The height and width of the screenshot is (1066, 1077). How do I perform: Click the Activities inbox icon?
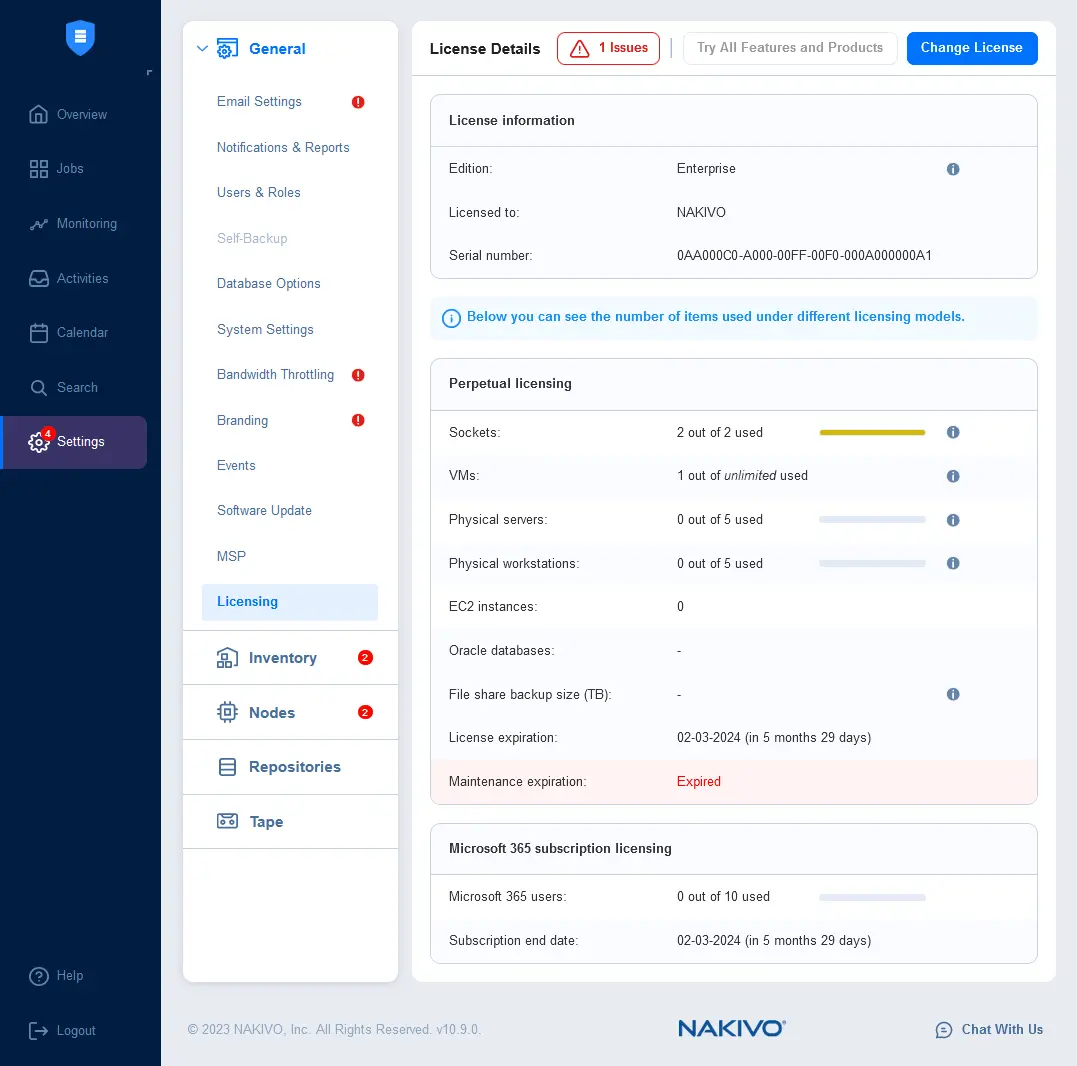click(x=38, y=278)
